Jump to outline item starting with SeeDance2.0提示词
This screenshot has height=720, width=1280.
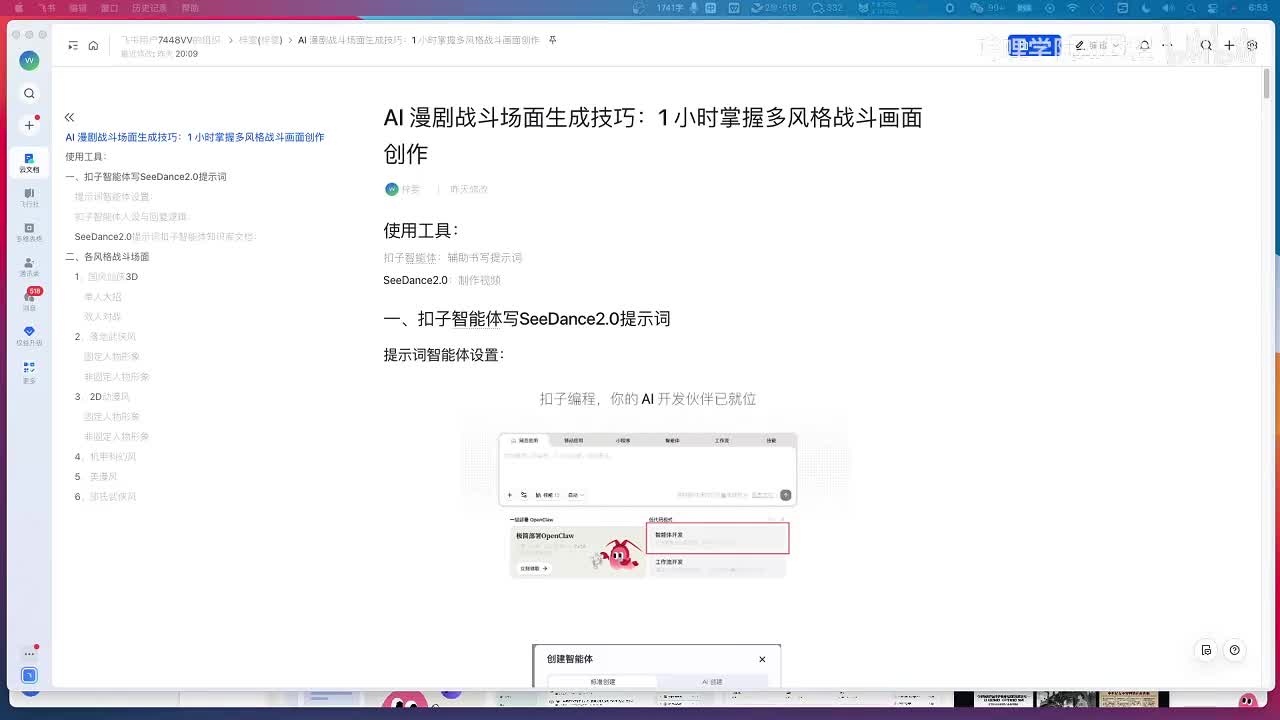tap(166, 237)
